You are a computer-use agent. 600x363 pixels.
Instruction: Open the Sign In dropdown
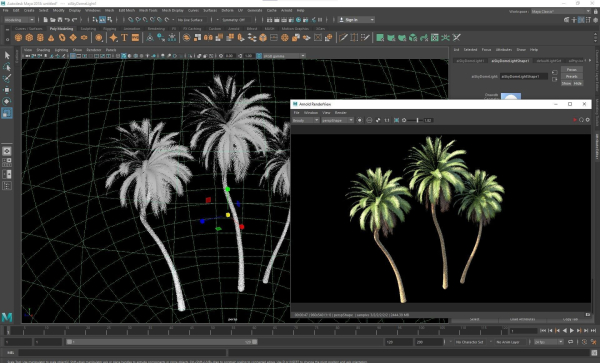click(x=356, y=20)
